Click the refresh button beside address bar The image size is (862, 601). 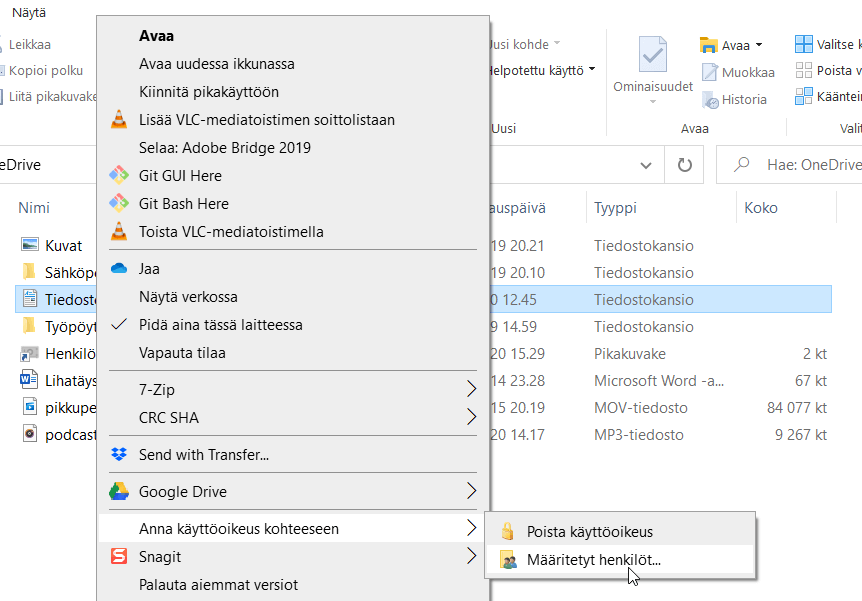coord(685,165)
